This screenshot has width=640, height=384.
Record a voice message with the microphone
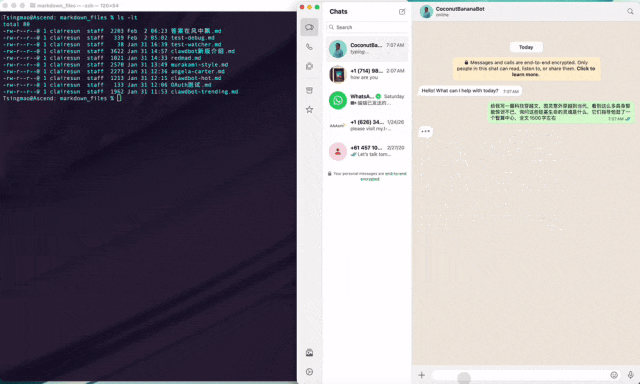pos(630,375)
